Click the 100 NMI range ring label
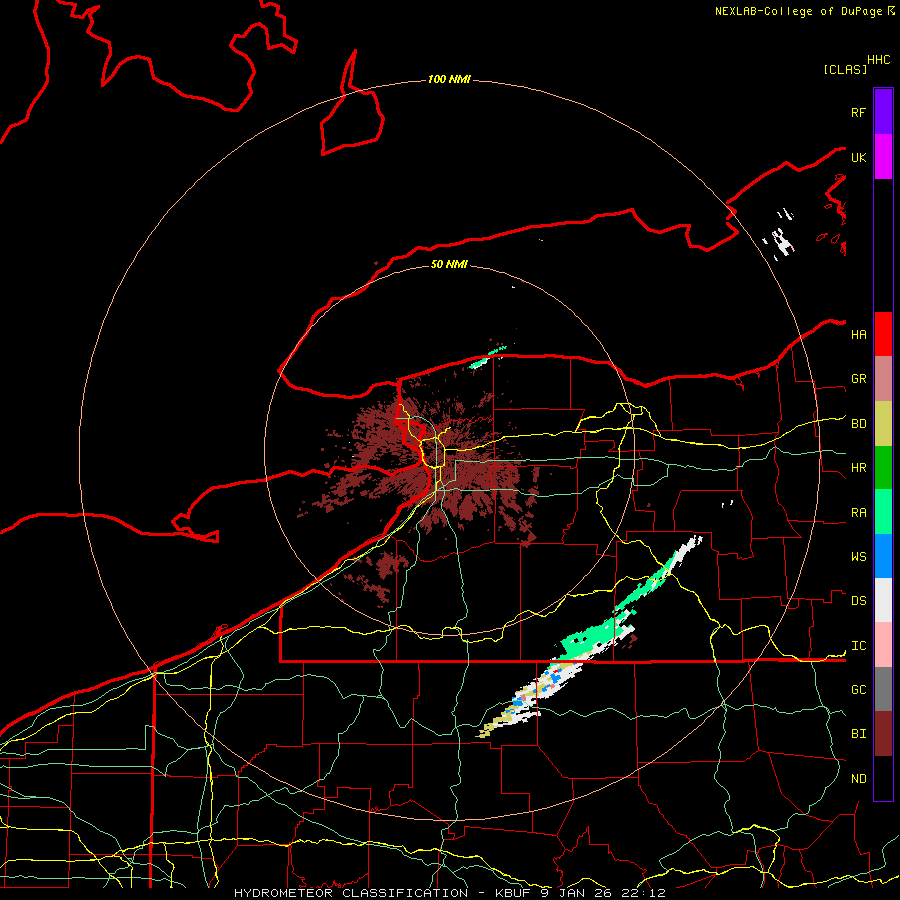This screenshot has width=900, height=900. click(x=449, y=79)
